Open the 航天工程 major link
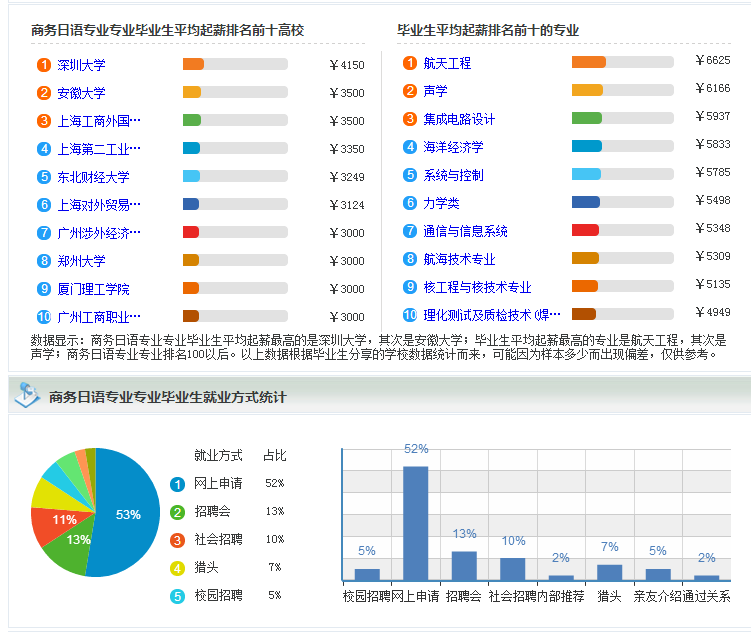 click(447, 63)
